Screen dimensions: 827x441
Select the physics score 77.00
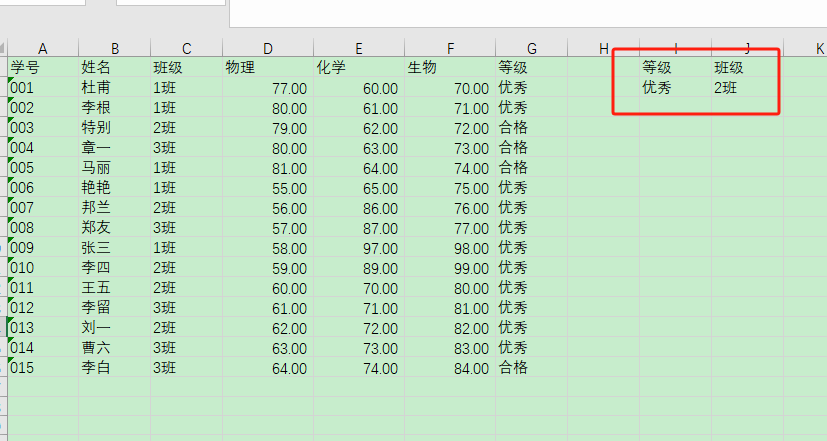[267, 87]
